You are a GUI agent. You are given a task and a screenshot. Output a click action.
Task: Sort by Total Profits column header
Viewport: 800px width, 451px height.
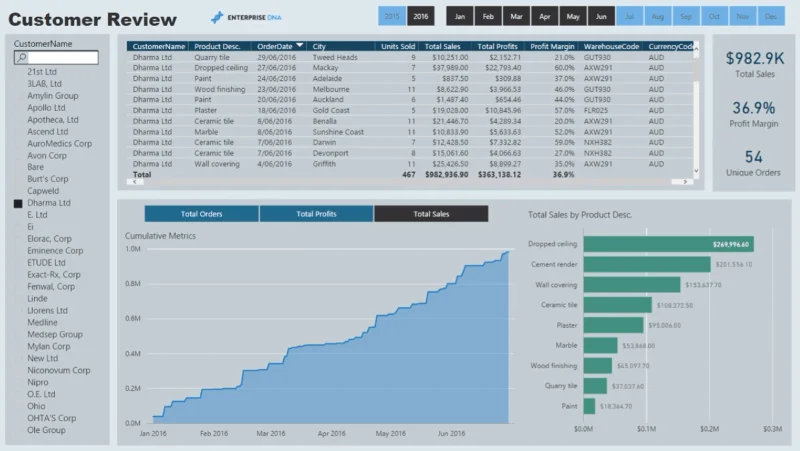point(497,46)
